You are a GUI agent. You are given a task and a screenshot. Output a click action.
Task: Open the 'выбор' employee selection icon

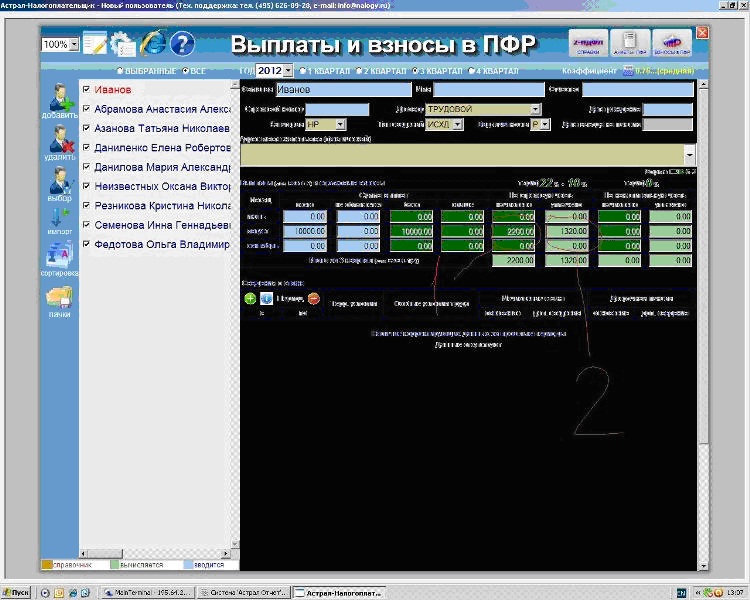point(59,182)
